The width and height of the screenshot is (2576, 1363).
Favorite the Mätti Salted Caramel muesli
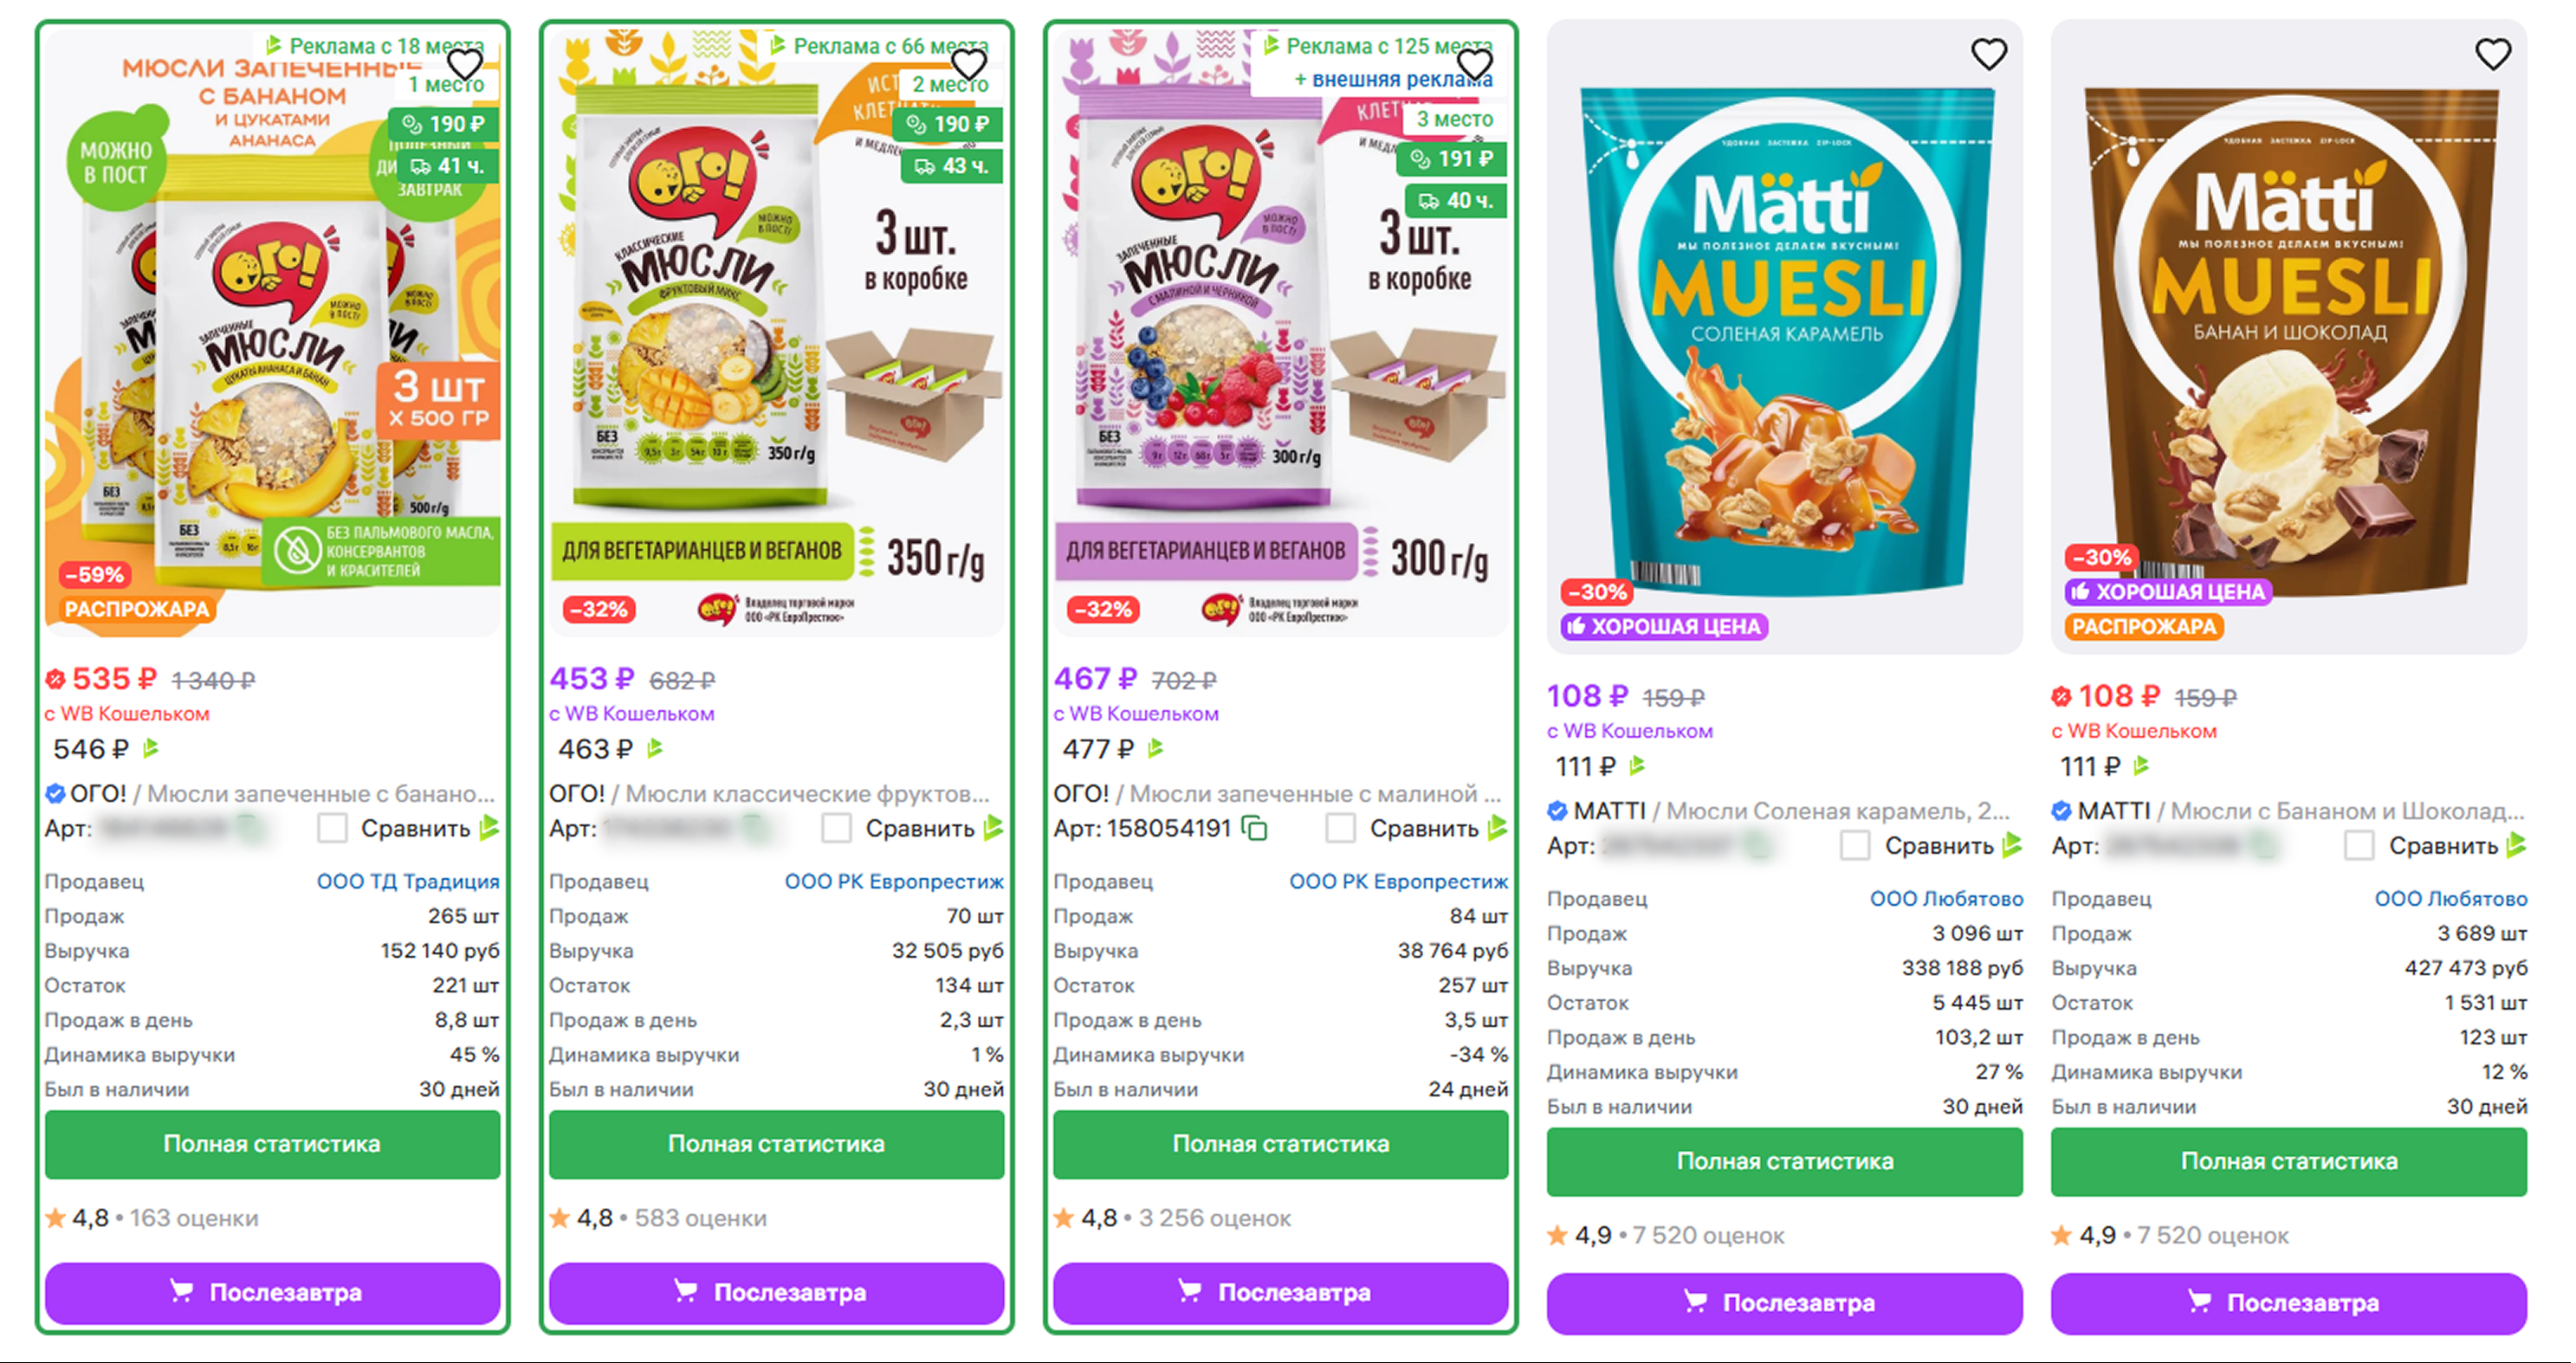[1988, 54]
